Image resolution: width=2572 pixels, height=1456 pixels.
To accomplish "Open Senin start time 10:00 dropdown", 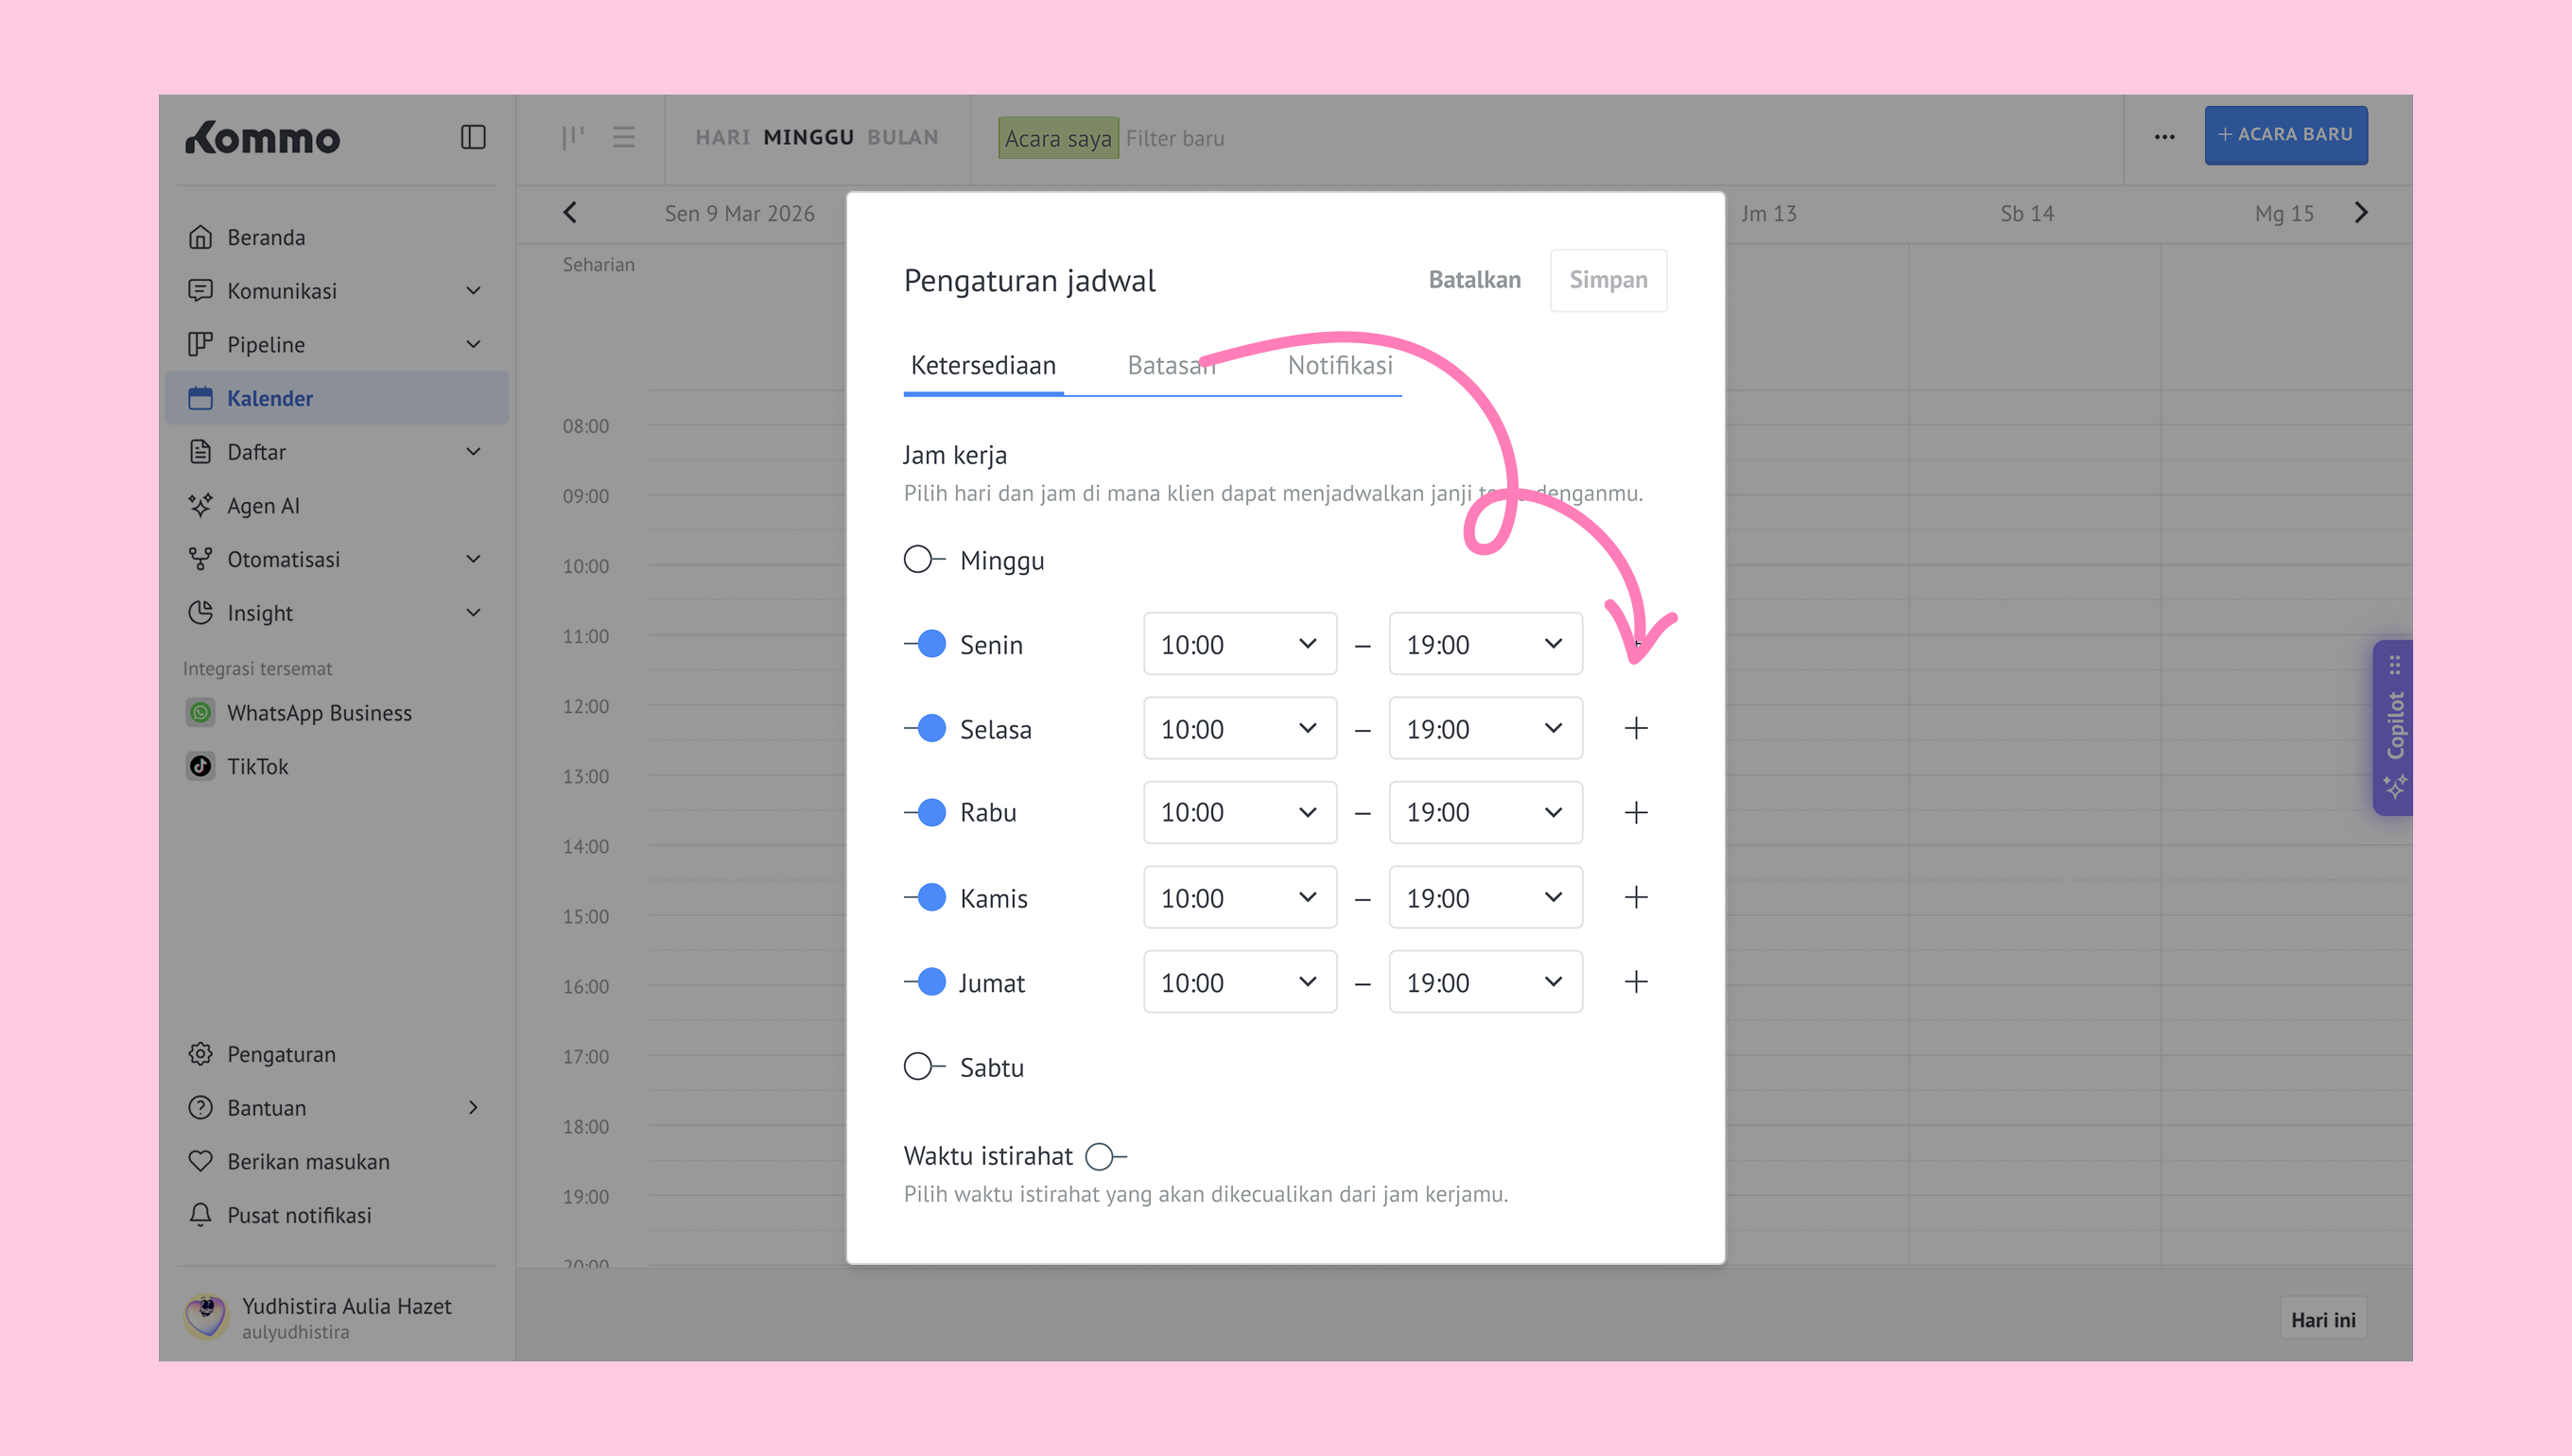I will pyautogui.click(x=1239, y=644).
